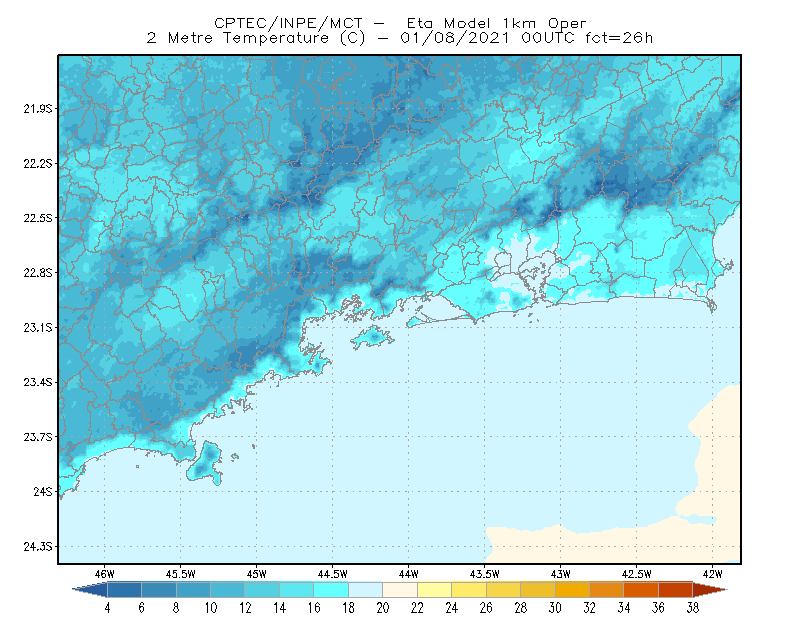
Task: Select the orange swatch between 30 and 32
Action: pyautogui.click(x=572, y=590)
